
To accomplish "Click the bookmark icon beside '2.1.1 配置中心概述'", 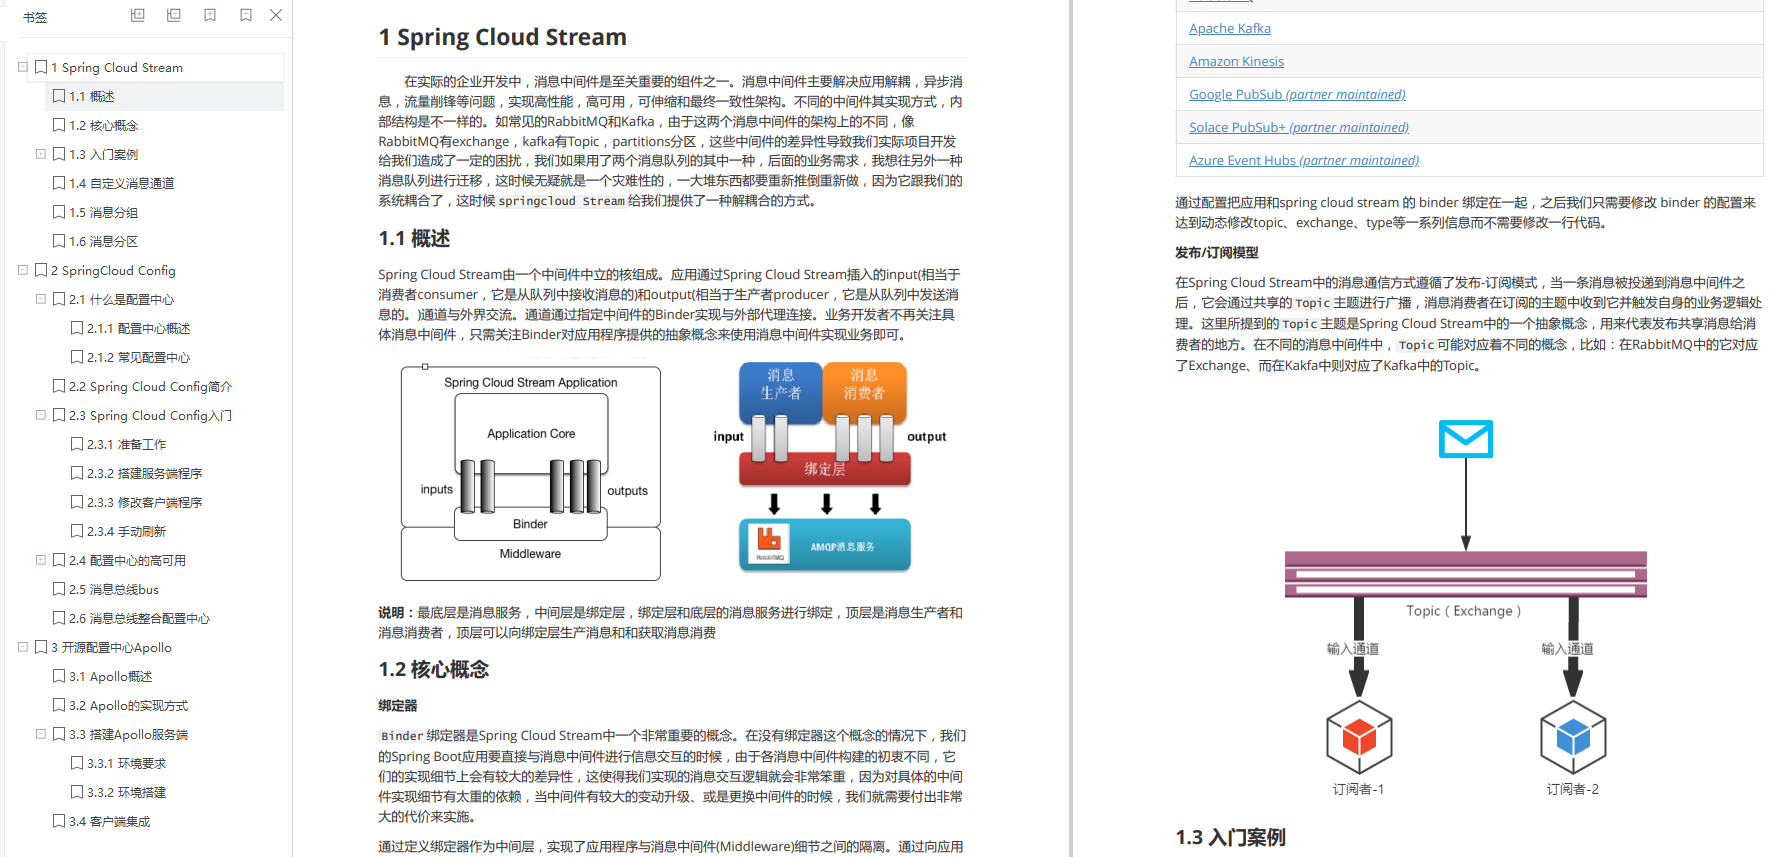I will [x=77, y=328].
